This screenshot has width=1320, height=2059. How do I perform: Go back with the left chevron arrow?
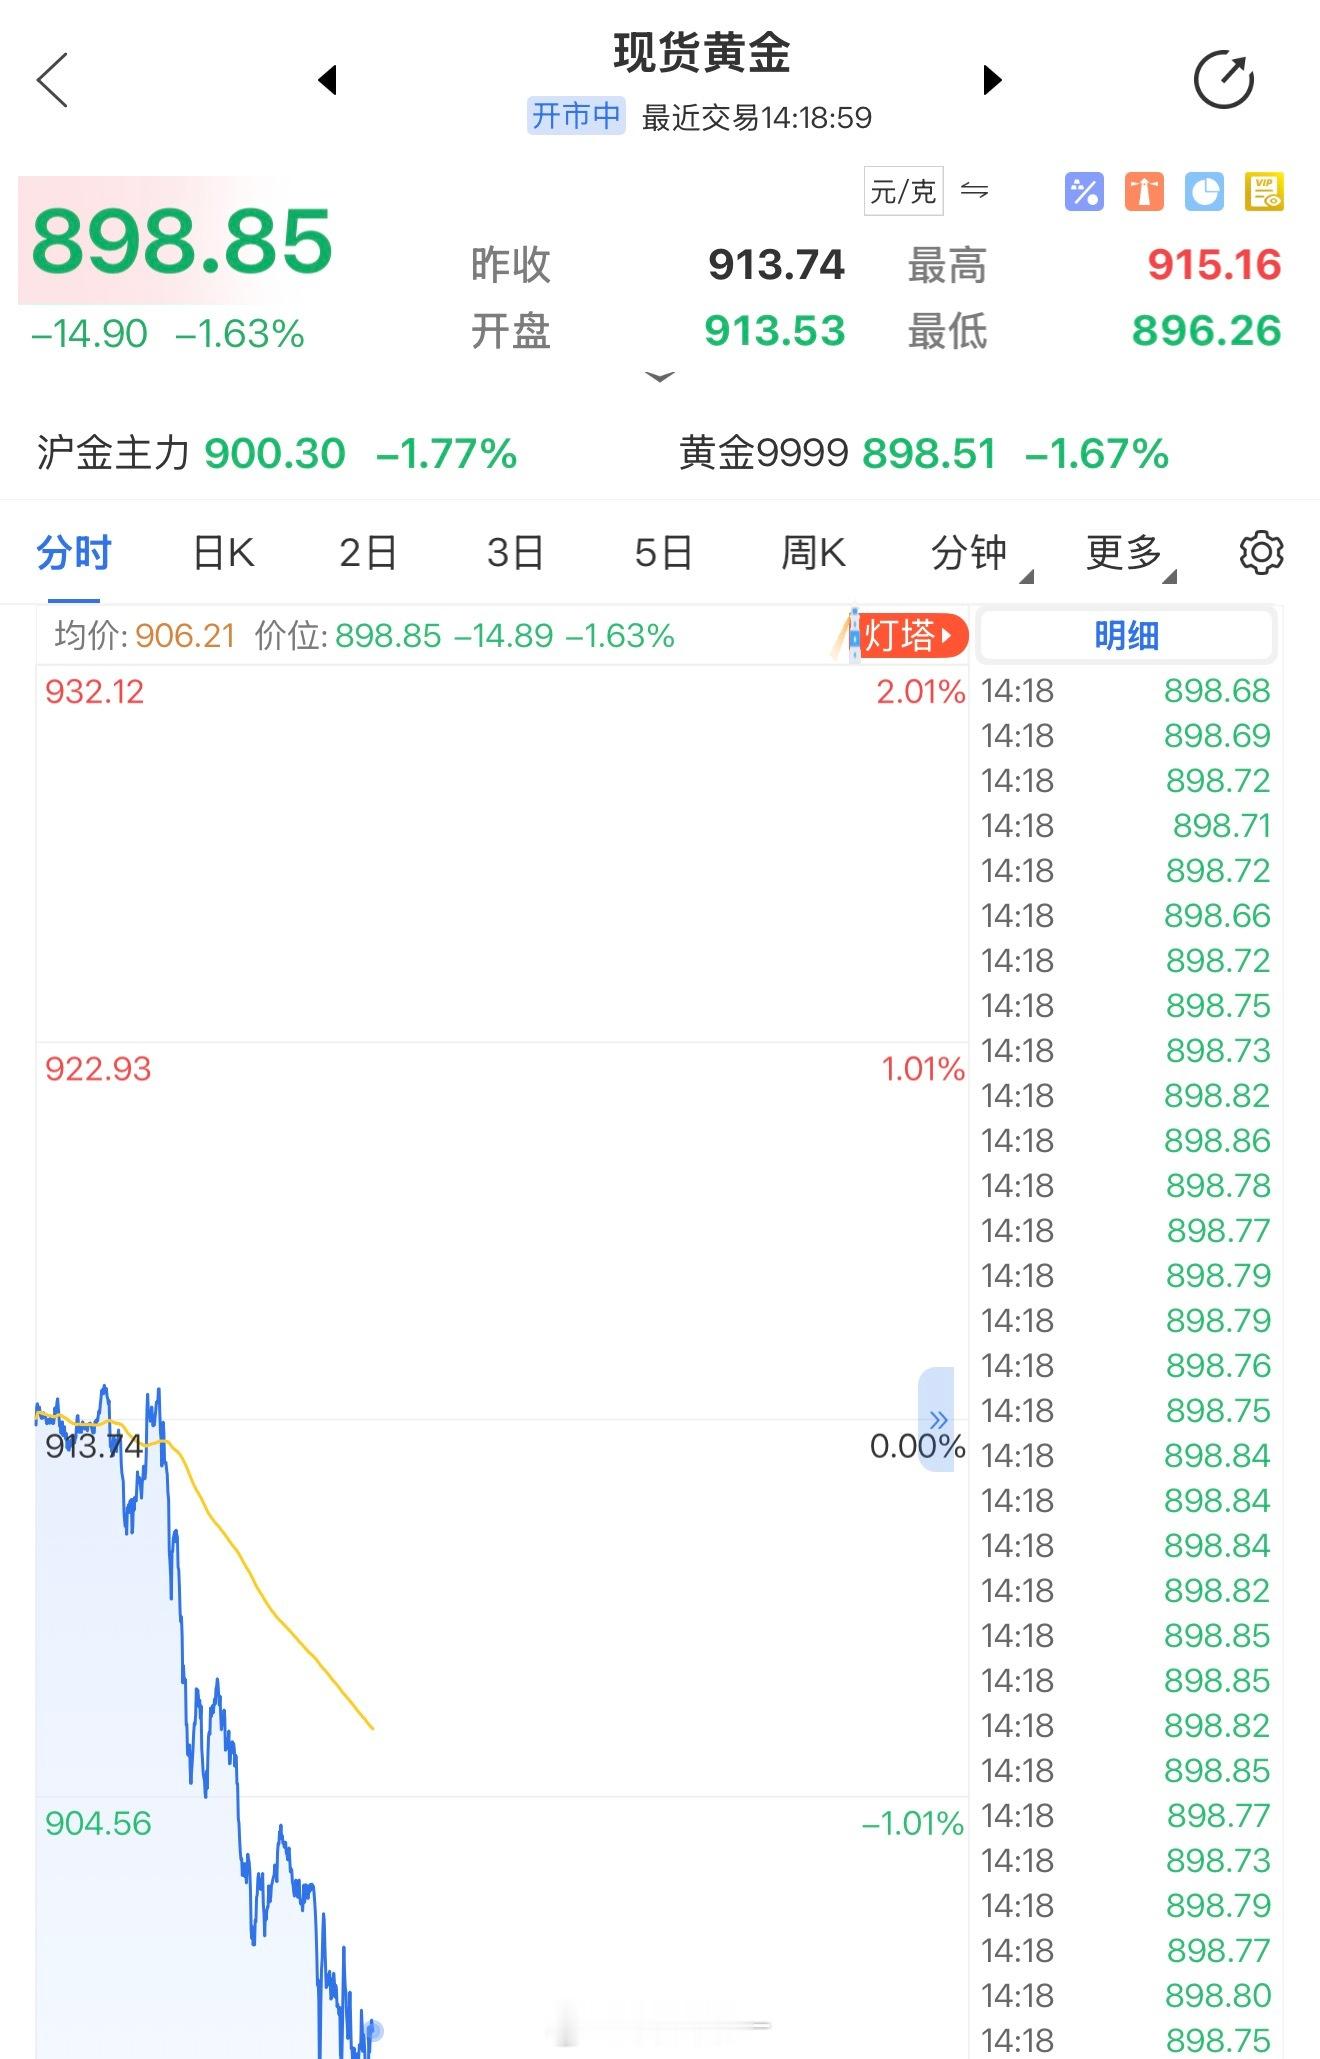coord(52,80)
